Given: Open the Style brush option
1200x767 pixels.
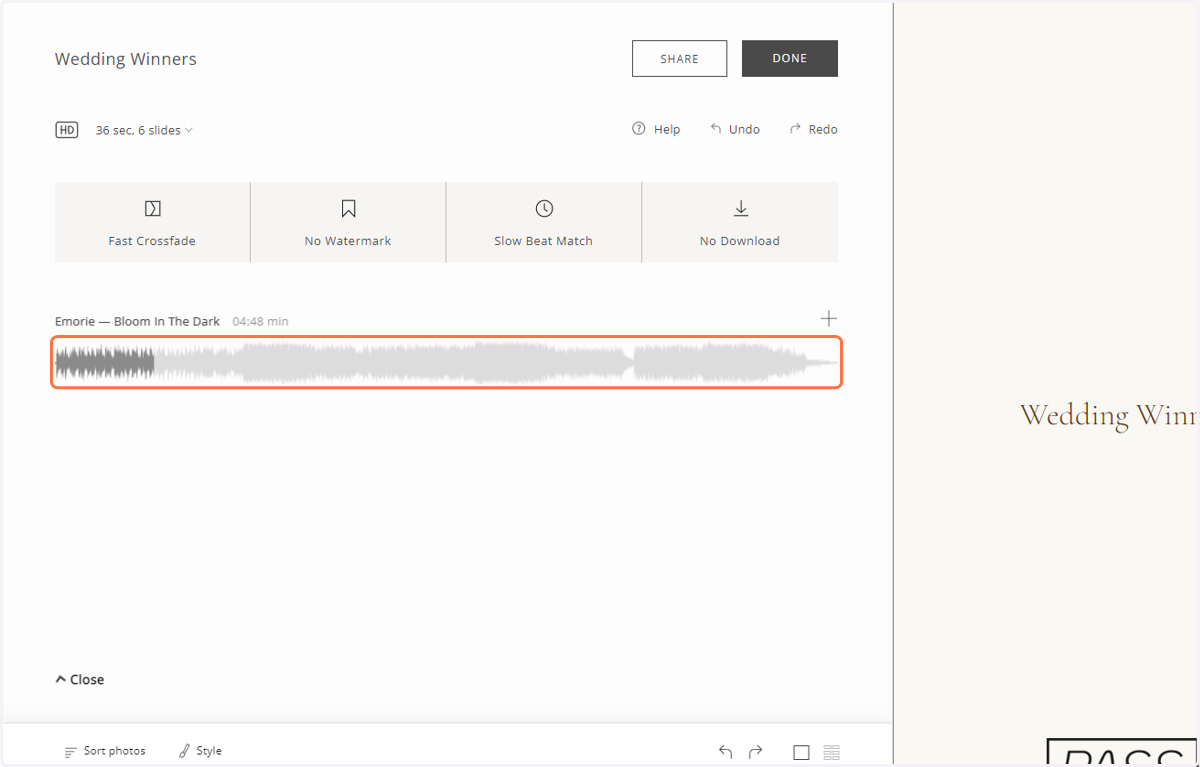Looking at the screenshot, I should pyautogui.click(x=200, y=751).
